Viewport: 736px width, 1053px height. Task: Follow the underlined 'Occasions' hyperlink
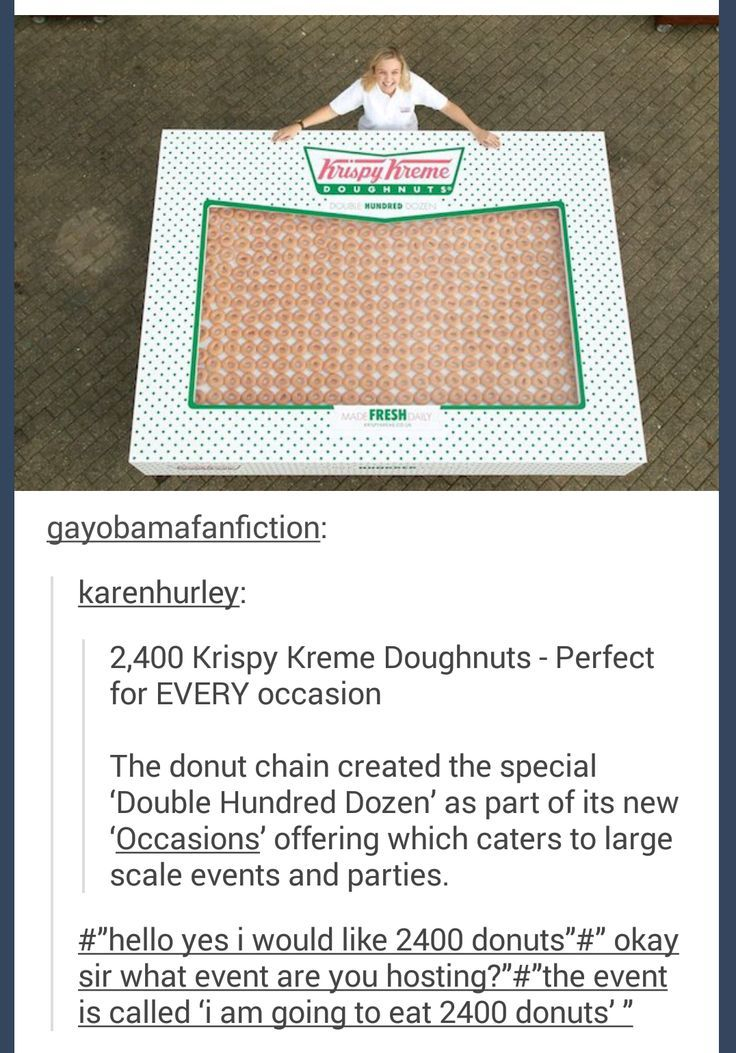pos(187,839)
